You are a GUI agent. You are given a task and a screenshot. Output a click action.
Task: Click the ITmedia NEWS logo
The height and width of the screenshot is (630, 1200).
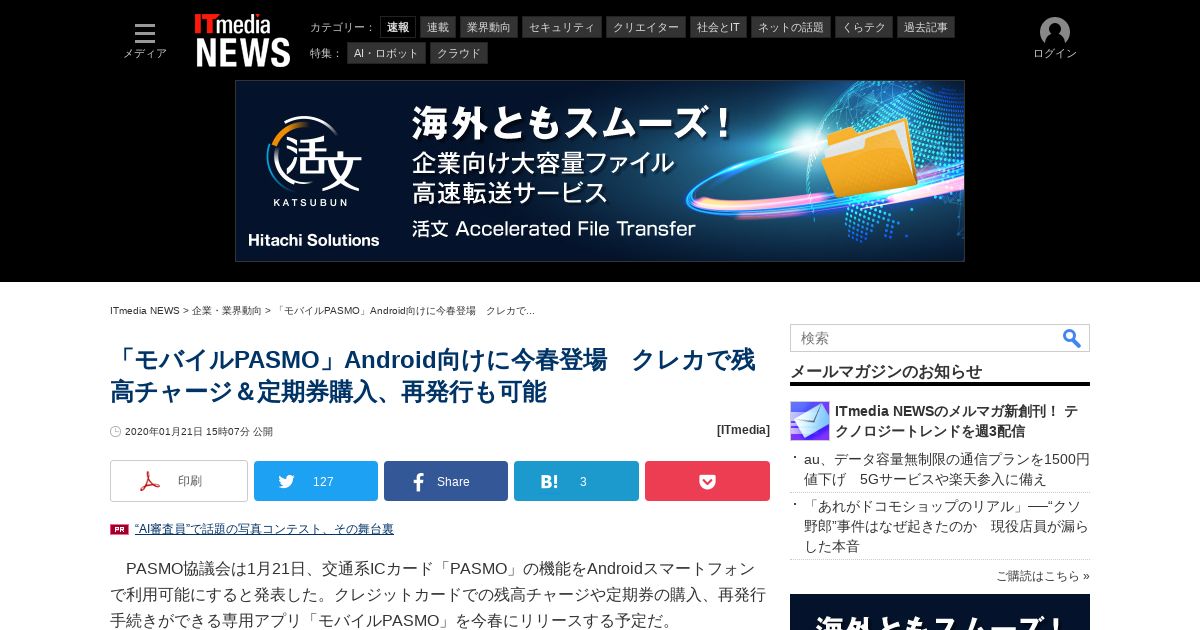click(243, 40)
